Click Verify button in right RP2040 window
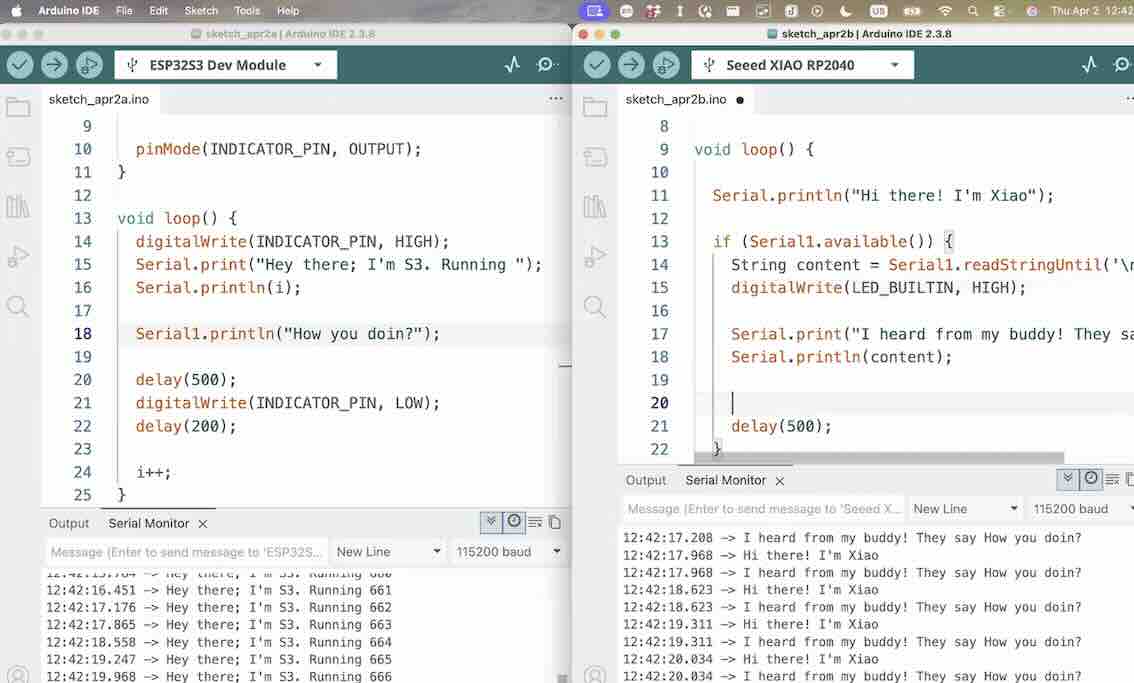The height and width of the screenshot is (683, 1134). pos(597,65)
